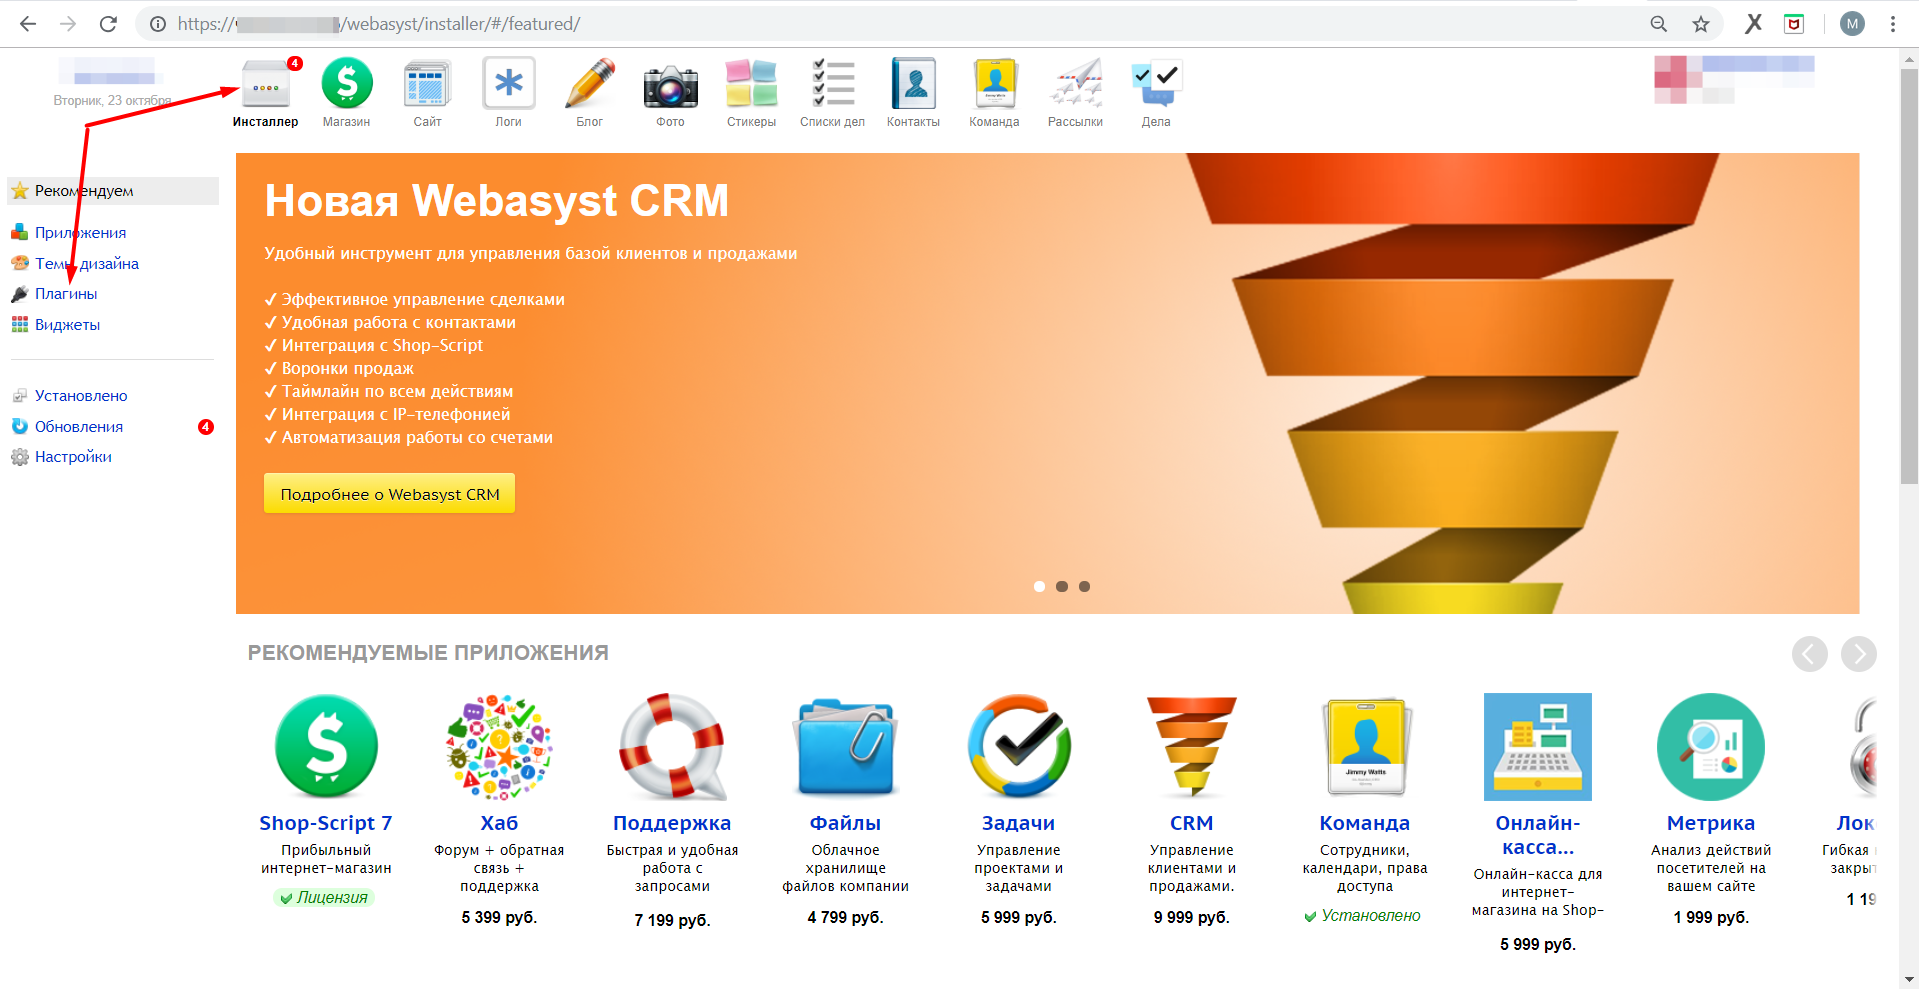Image resolution: width=1919 pixels, height=989 pixels.
Task: Launch the Рассылки app icon
Action: pos(1076,84)
